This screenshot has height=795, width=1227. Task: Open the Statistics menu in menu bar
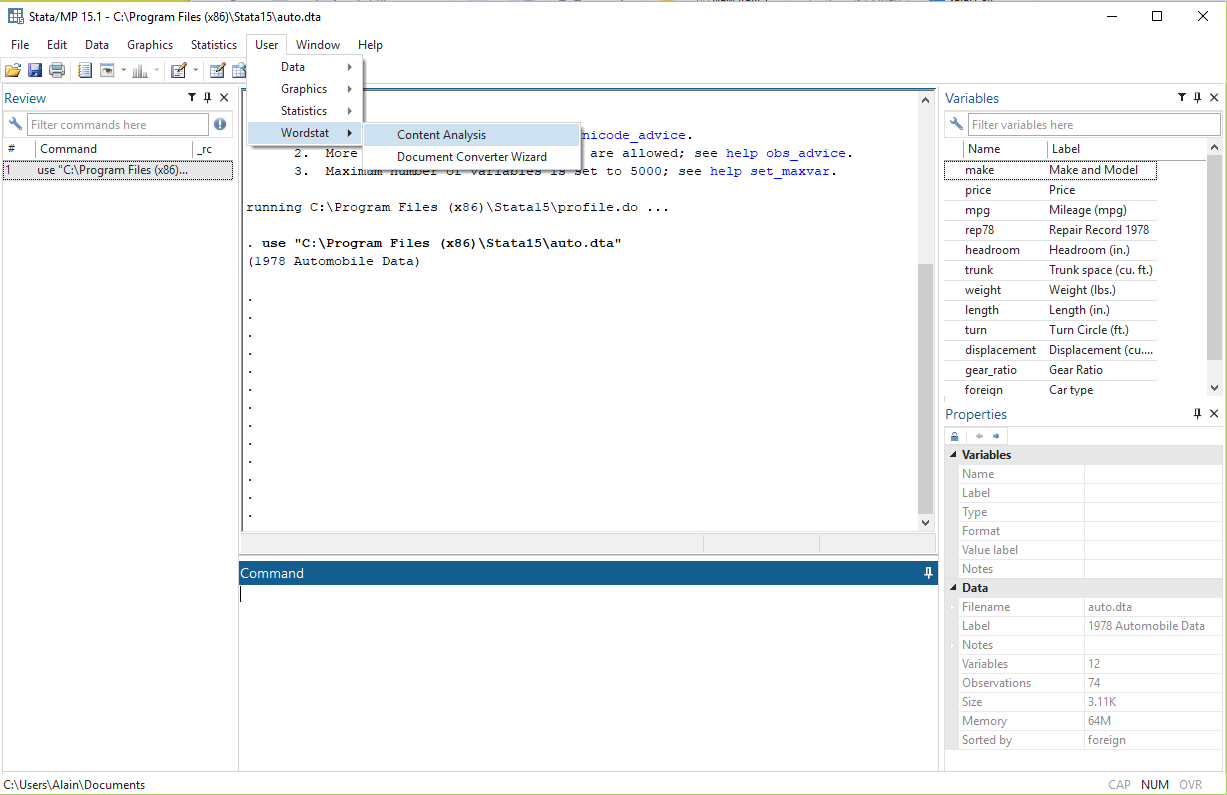214,45
